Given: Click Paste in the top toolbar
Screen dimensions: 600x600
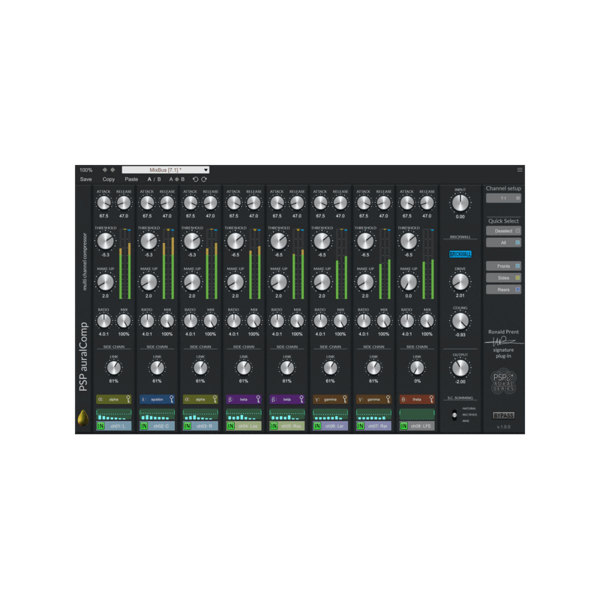Looking at the screenshot, I should pos(131,179).
